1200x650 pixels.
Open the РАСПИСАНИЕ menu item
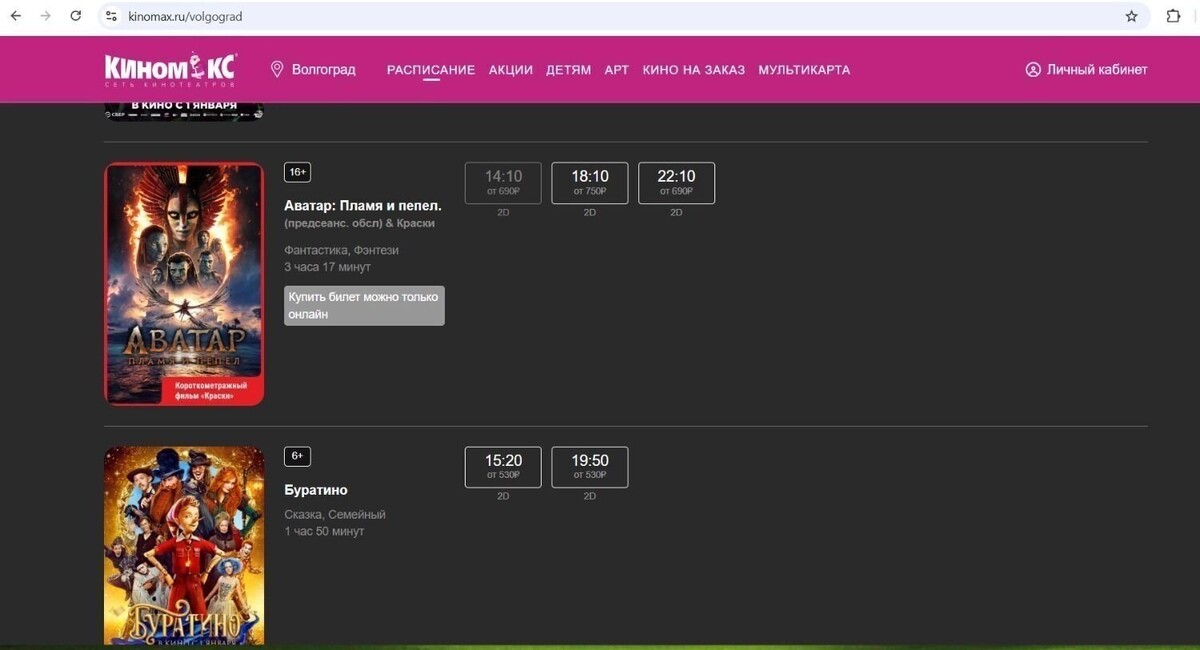click(x=431, y=70)
